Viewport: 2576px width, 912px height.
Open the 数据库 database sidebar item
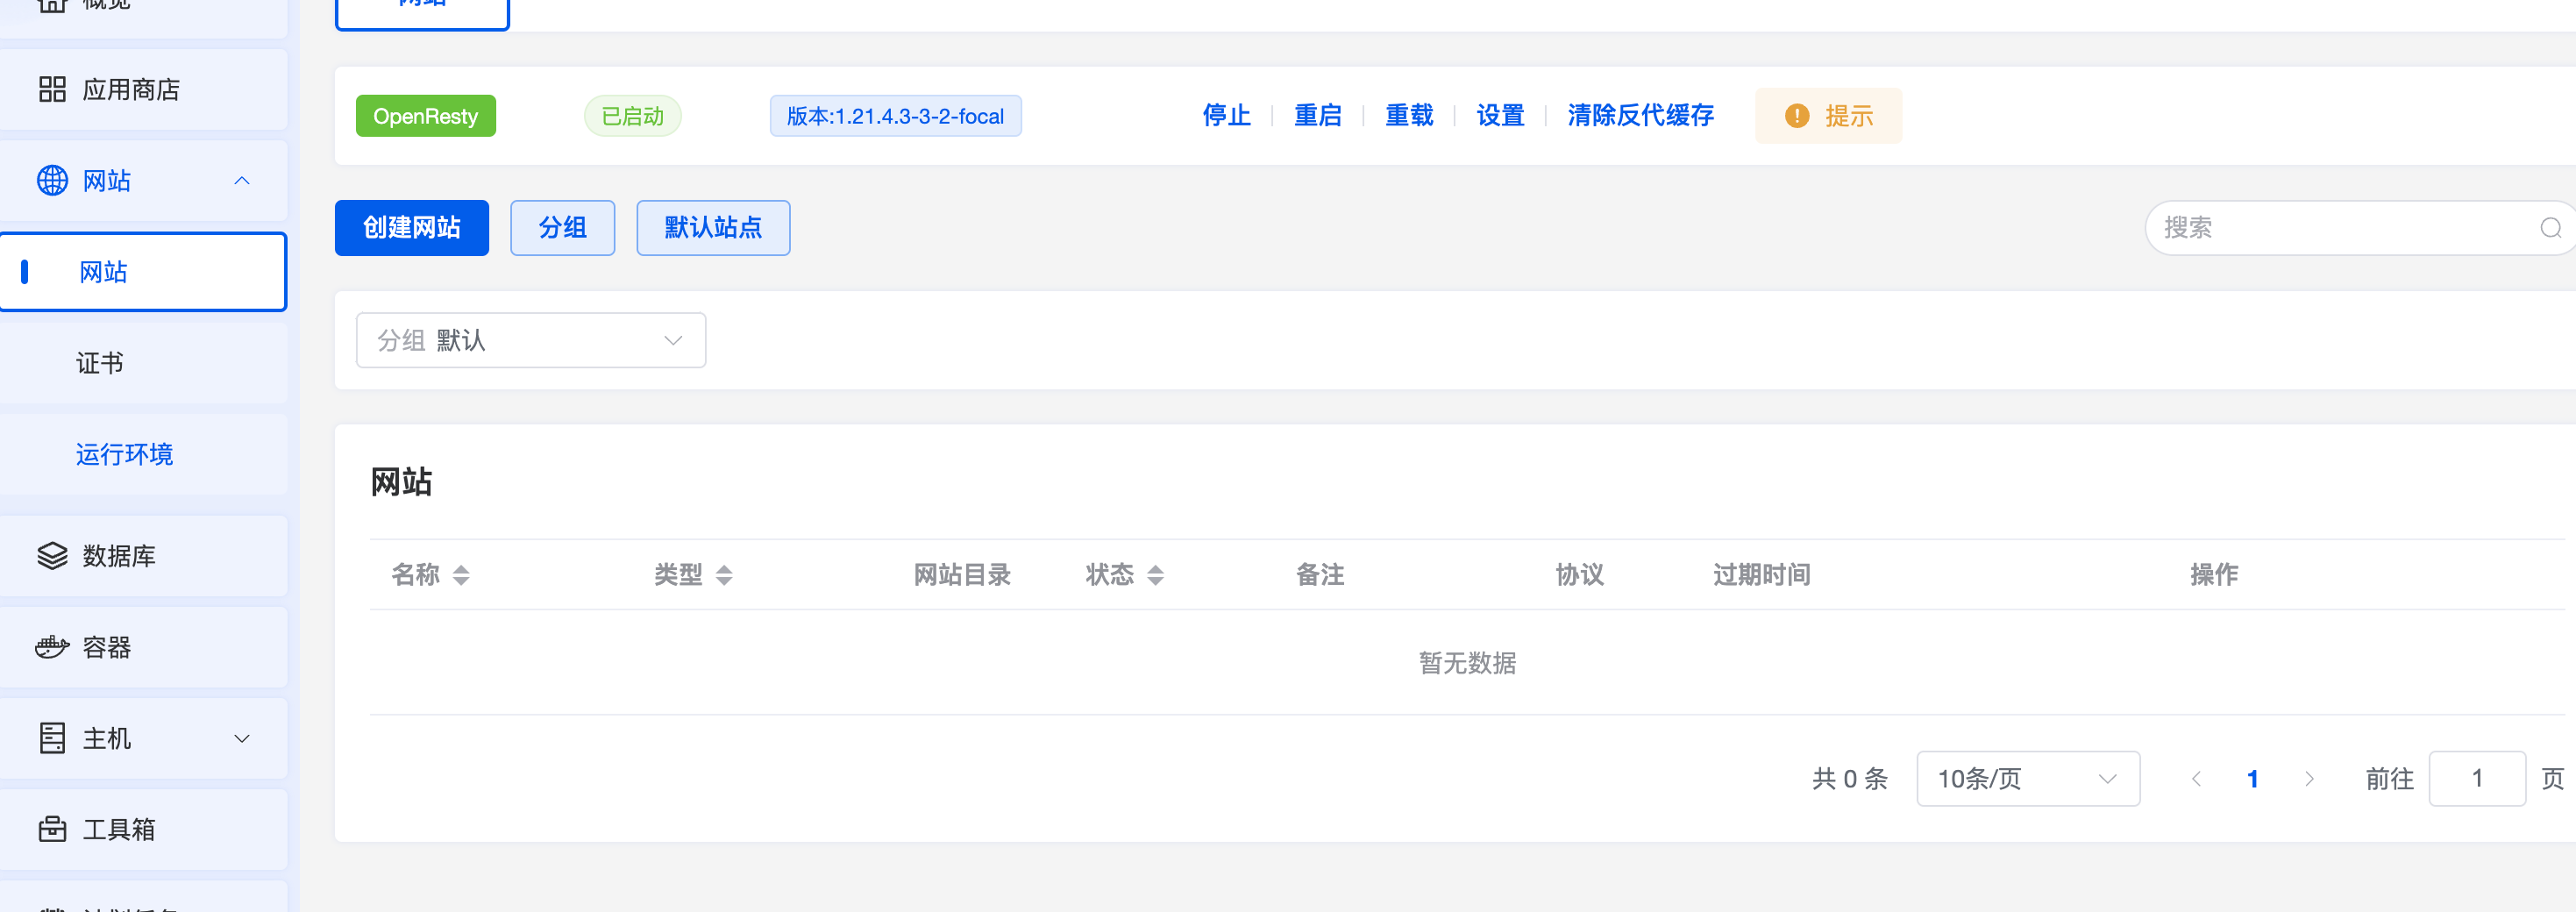click(x=143, y=556)
